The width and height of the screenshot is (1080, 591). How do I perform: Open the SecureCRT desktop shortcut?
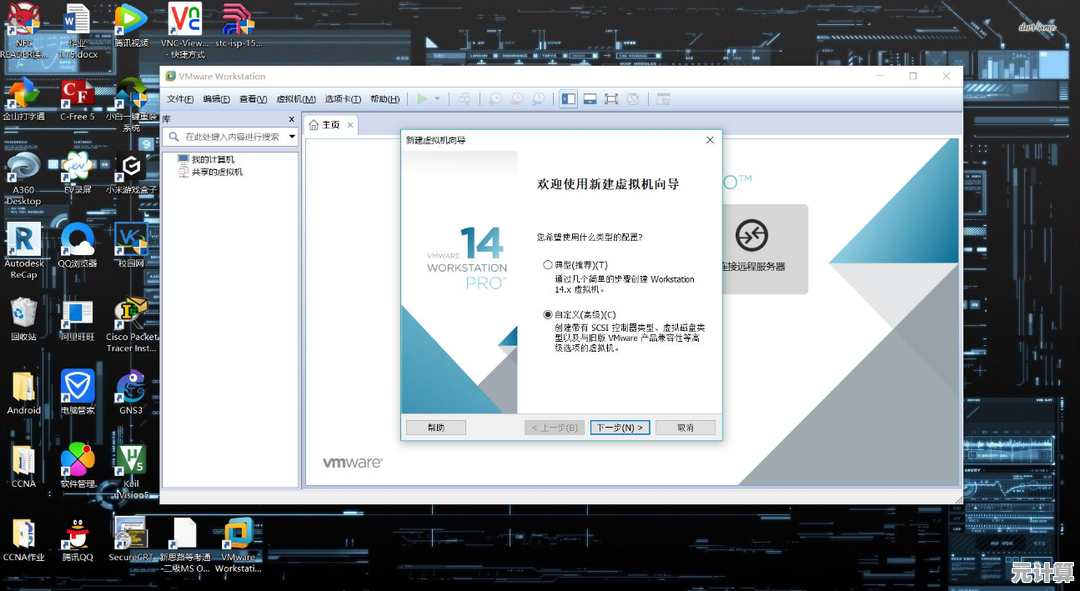[x=131, y=540]
